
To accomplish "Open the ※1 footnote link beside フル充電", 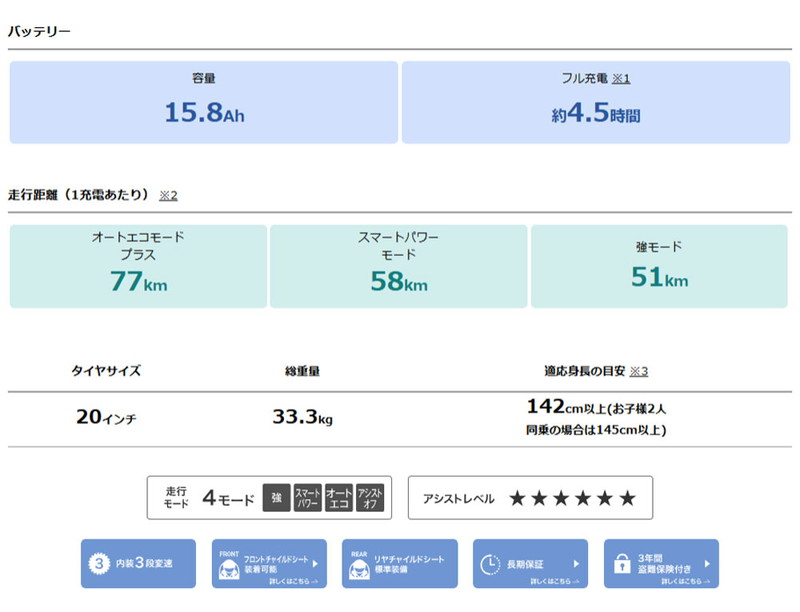I will click(622, 78).
